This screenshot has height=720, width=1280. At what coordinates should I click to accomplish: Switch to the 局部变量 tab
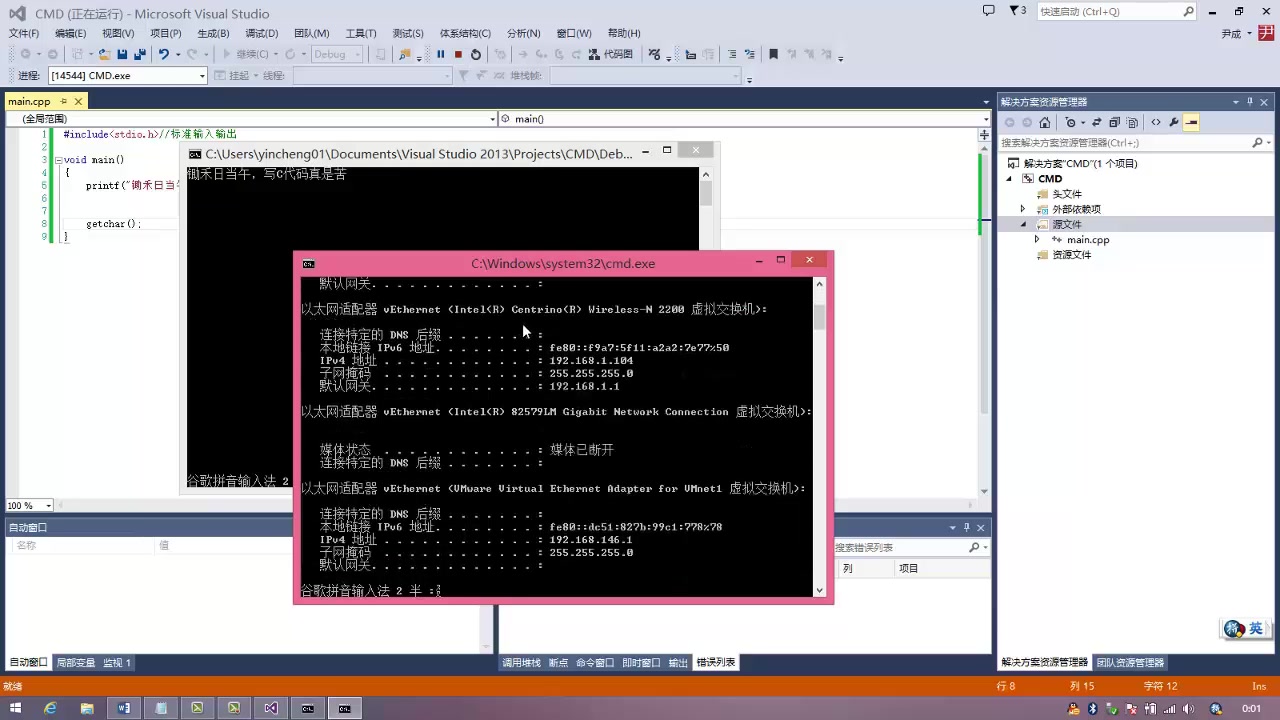tap(76, 663)
